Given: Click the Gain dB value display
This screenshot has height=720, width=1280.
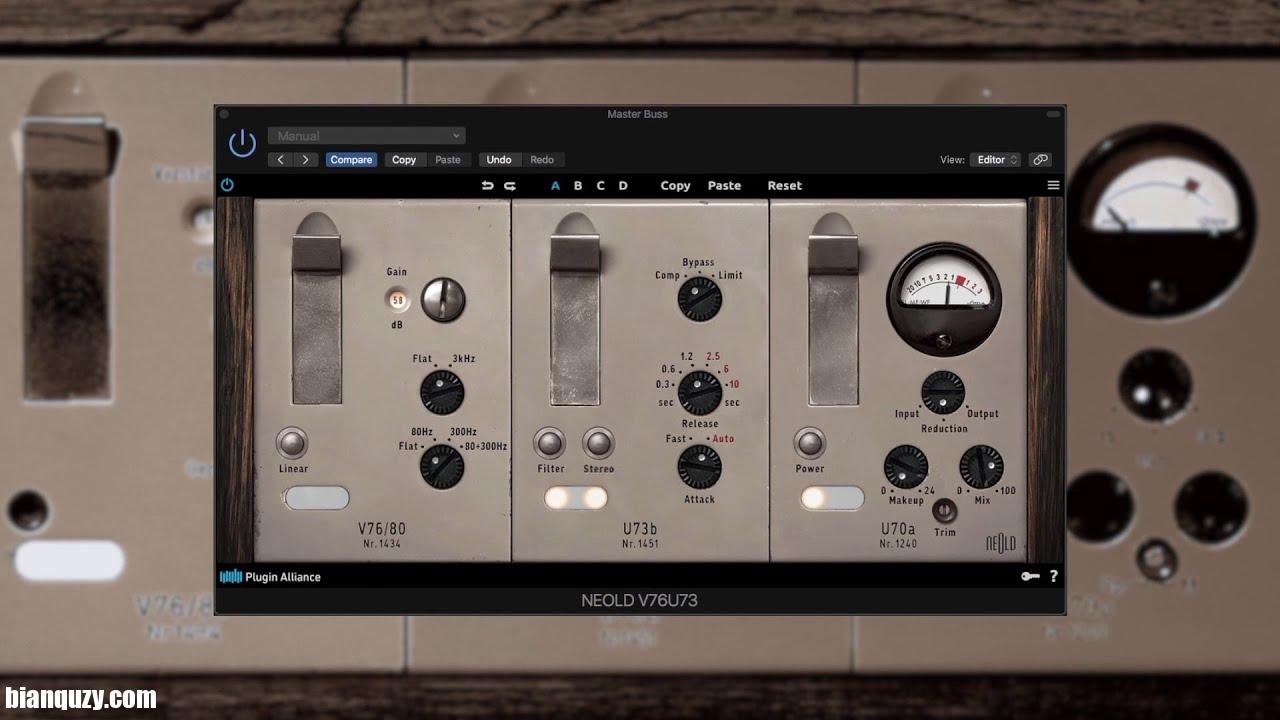Looking at the screenshot, I should coord(398,299).
